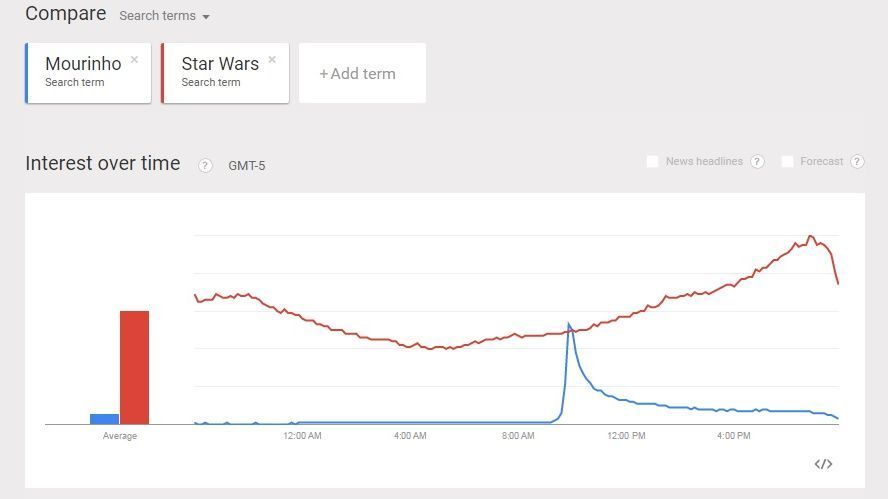This screenshot has height=499, width=888.
Task: Click the Star Wars line's highest peak
Action: click(810, 237)
